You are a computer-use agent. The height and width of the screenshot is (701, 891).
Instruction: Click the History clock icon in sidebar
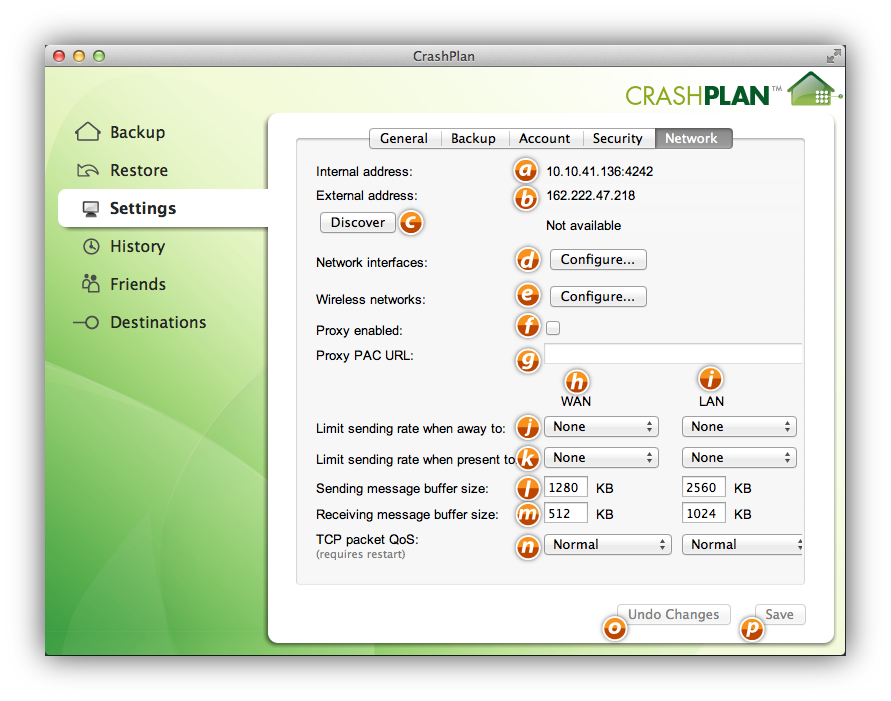click(91, 246)
